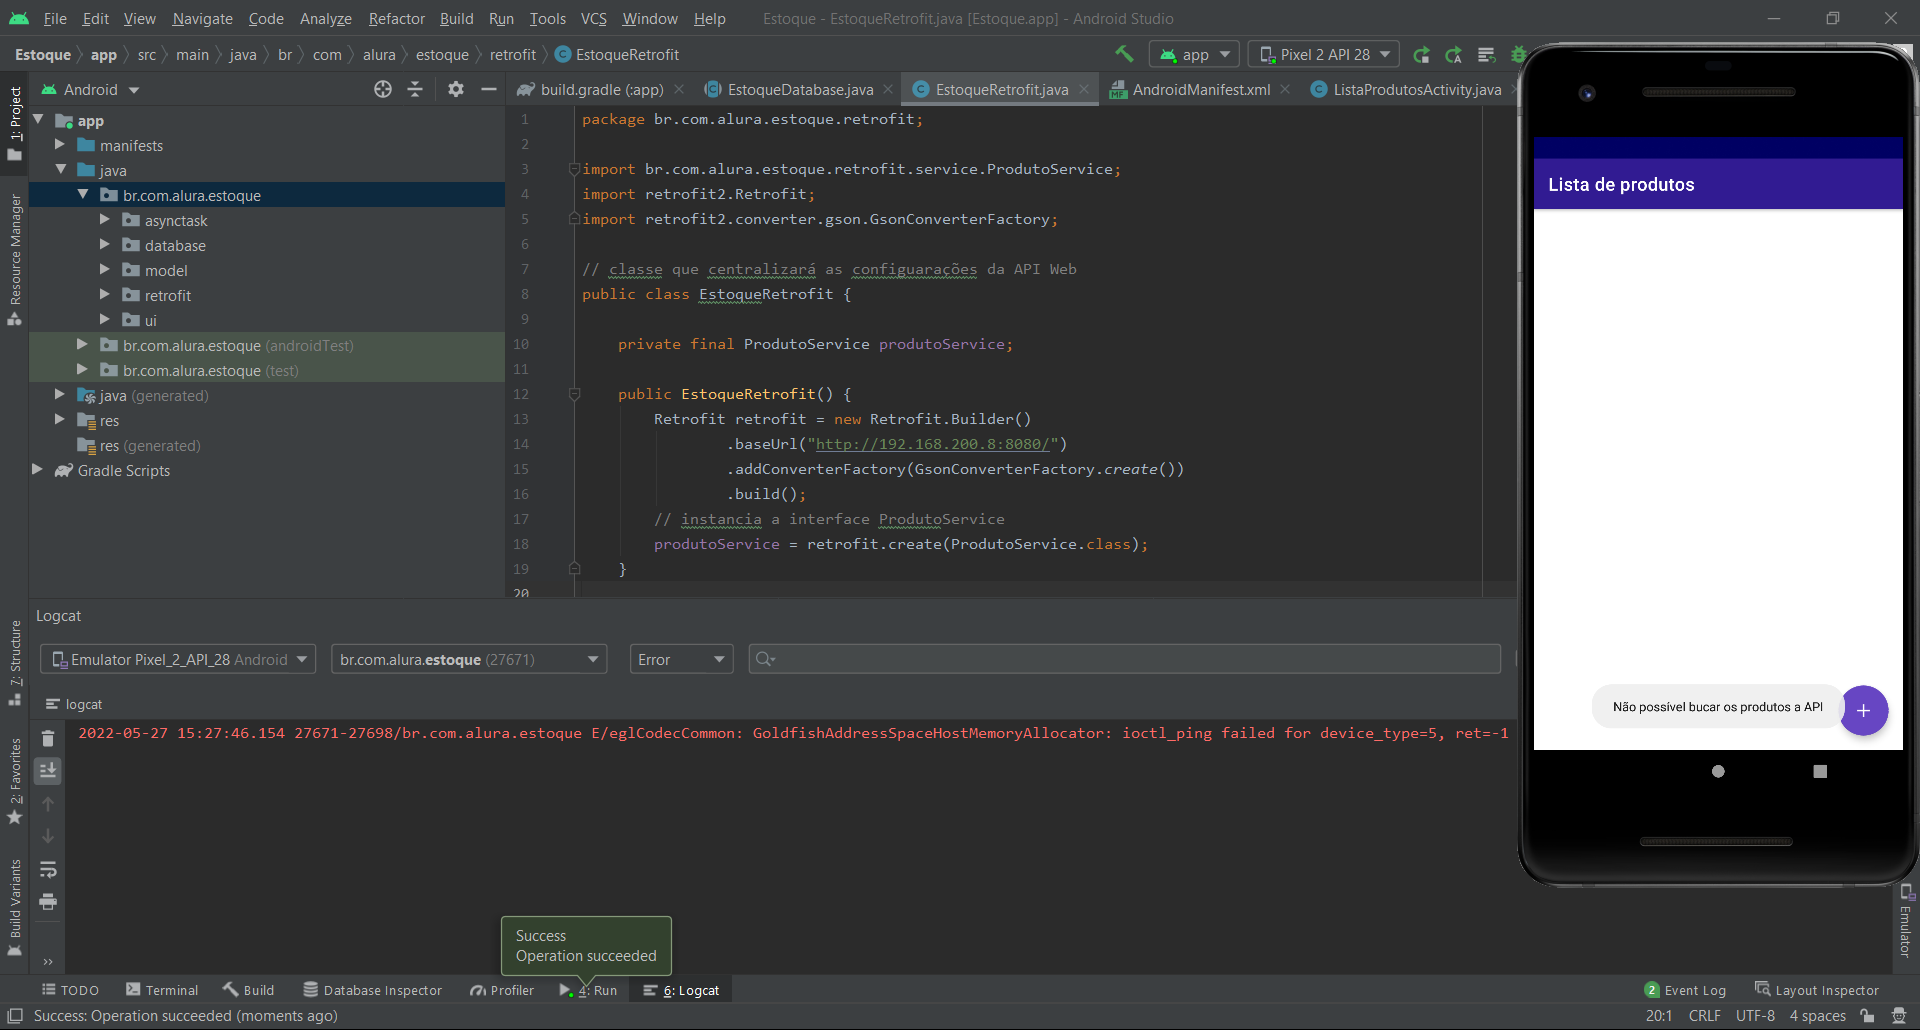Viewport: 1920px width, 1030px height.
Task: Open the Resource Manager side panel
Action: click(15, 259)
